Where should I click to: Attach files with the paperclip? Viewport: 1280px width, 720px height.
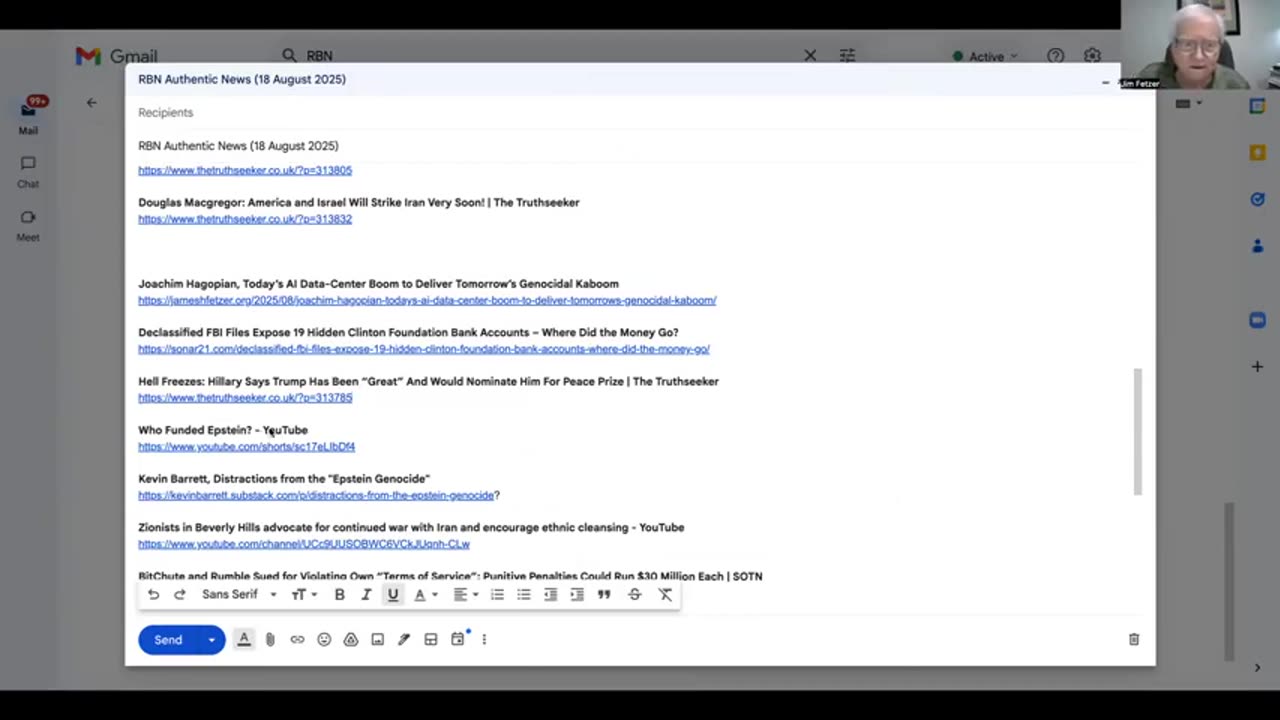click(x=270, y=639)
